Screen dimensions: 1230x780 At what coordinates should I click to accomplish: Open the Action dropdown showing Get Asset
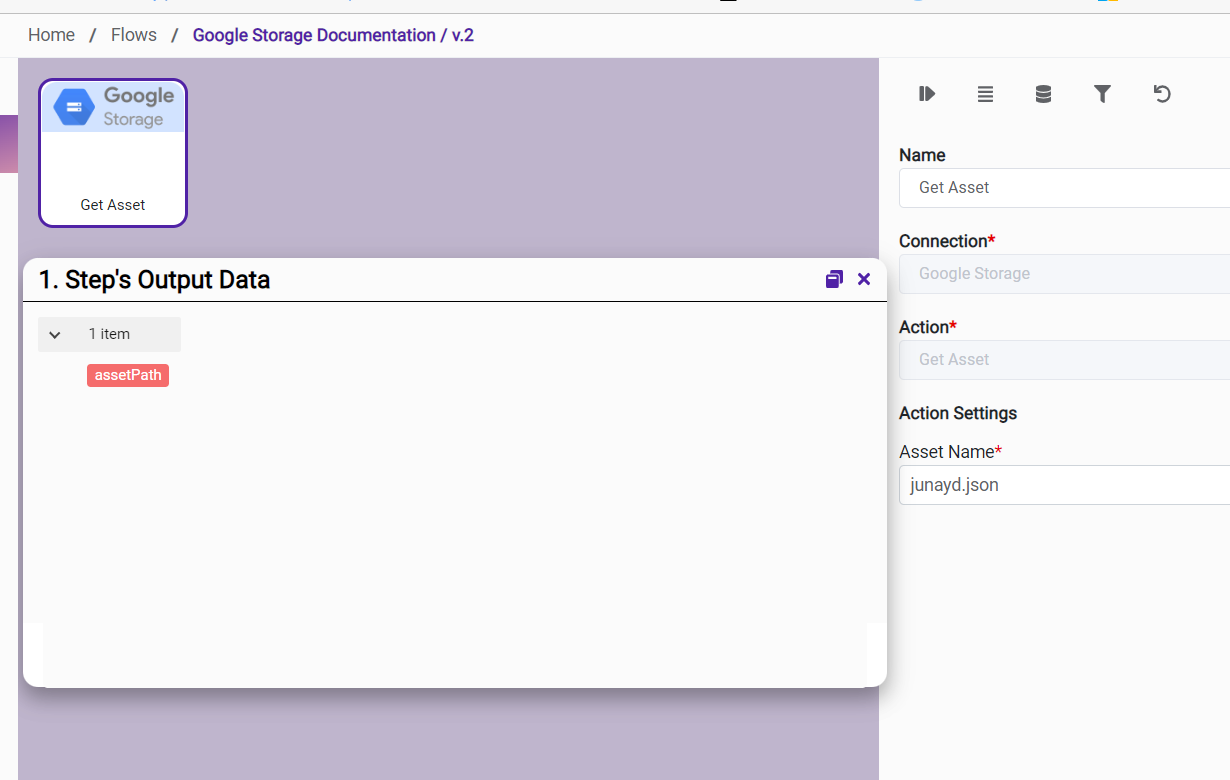click(x=1064, y=360)
